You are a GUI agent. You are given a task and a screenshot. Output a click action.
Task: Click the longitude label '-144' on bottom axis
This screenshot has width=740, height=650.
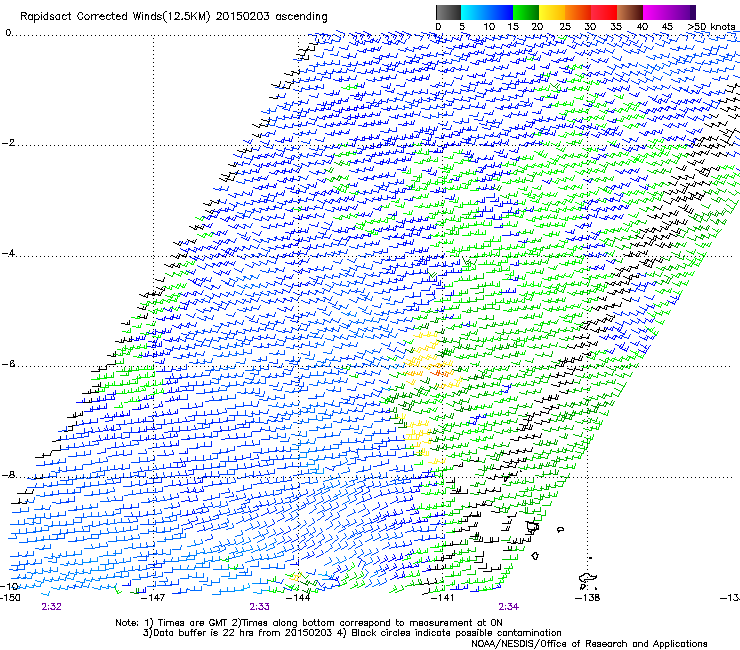click(x=299, y=598)
